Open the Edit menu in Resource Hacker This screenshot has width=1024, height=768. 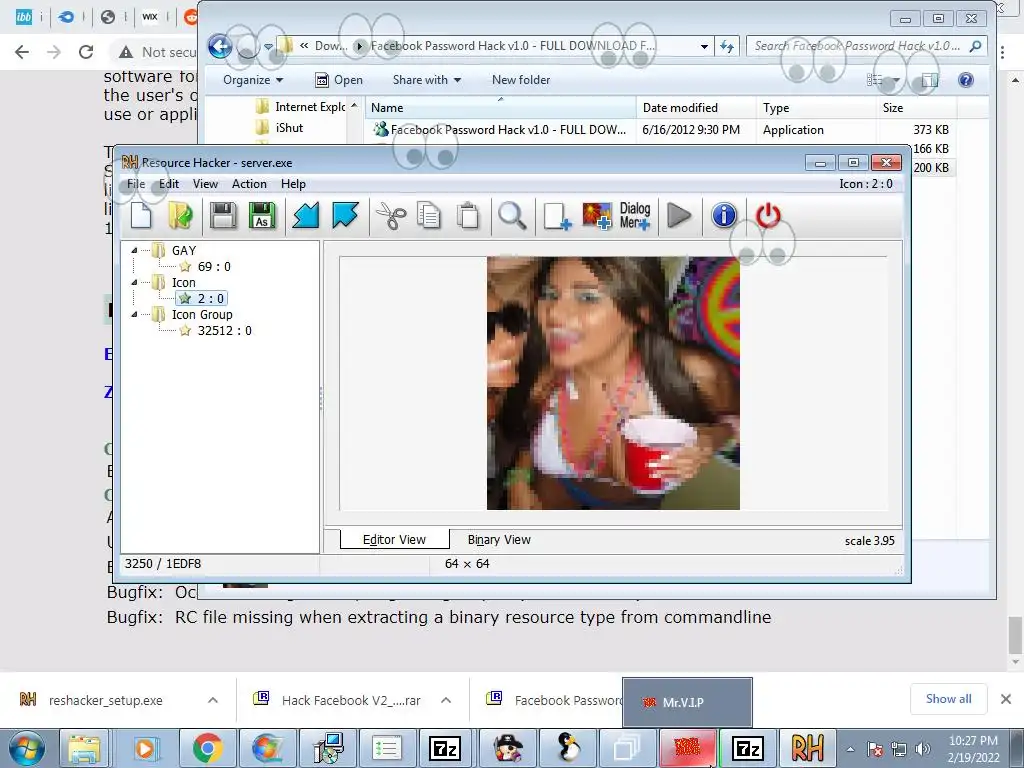pos(168,184)
